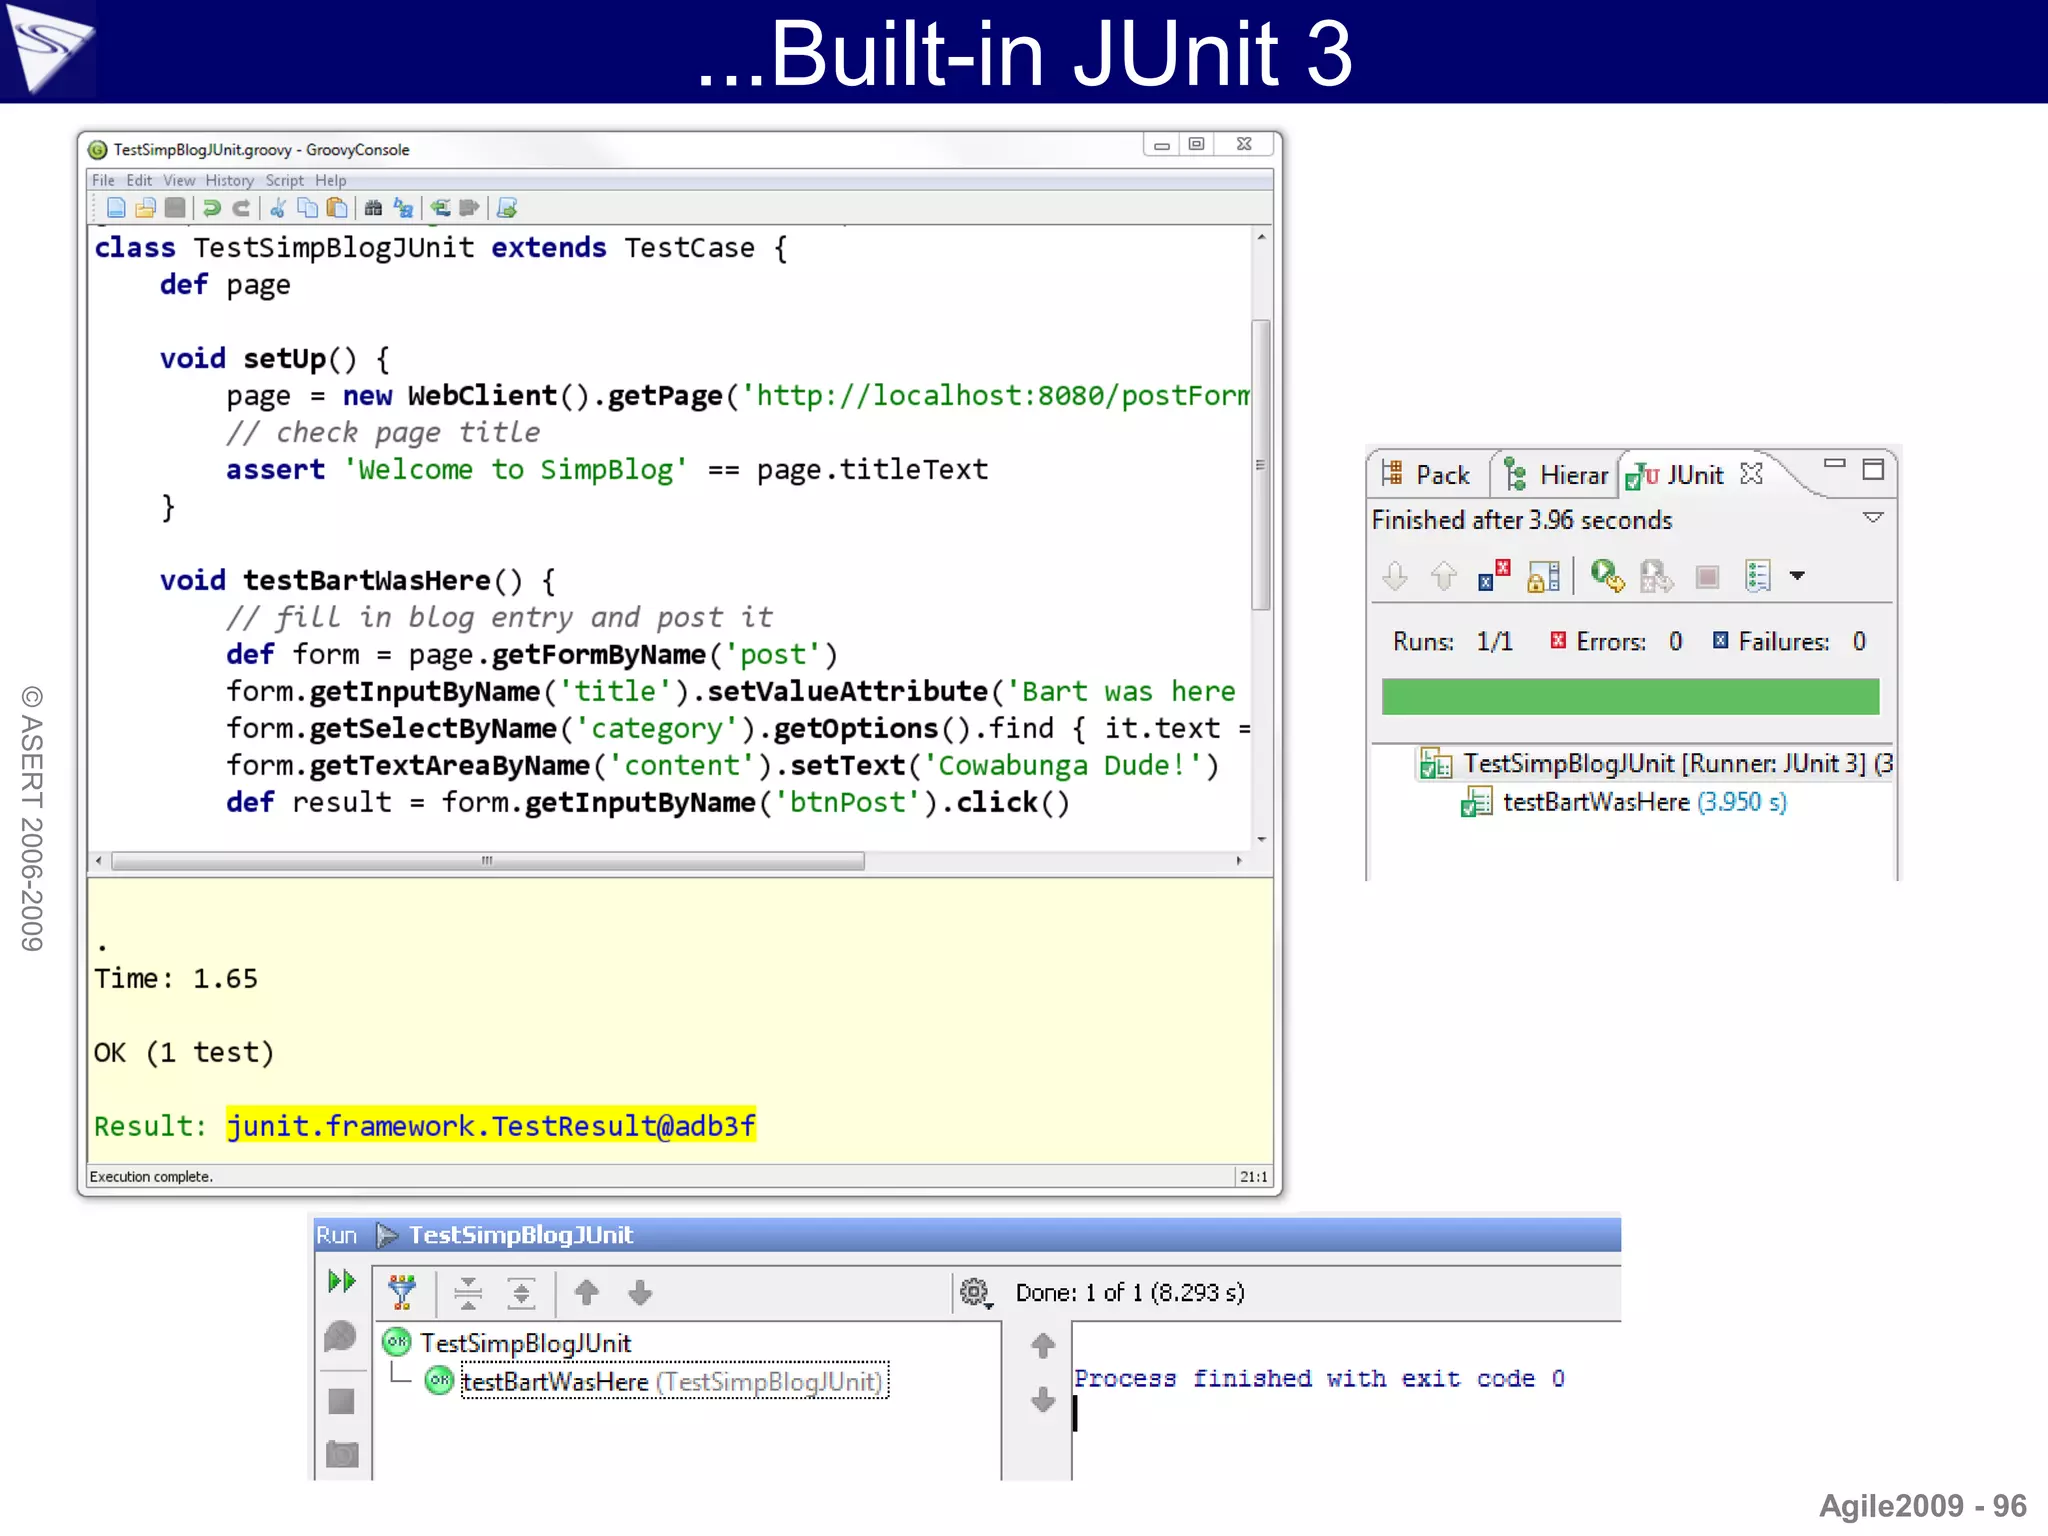Click the scissors Cut icon
This screenshot has height=1536, width=2048.
pyautogui.click(x=278, y=208)
